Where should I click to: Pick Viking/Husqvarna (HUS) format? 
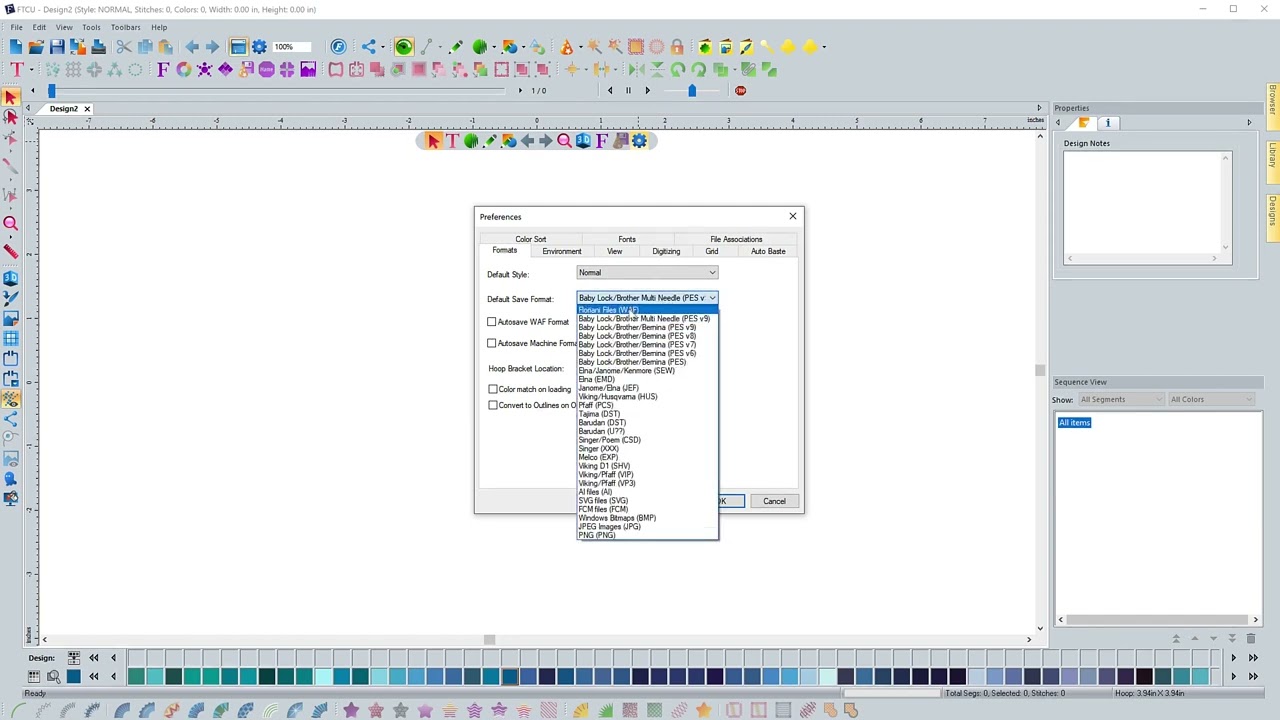pyautogui.click(x=647, y=397)
